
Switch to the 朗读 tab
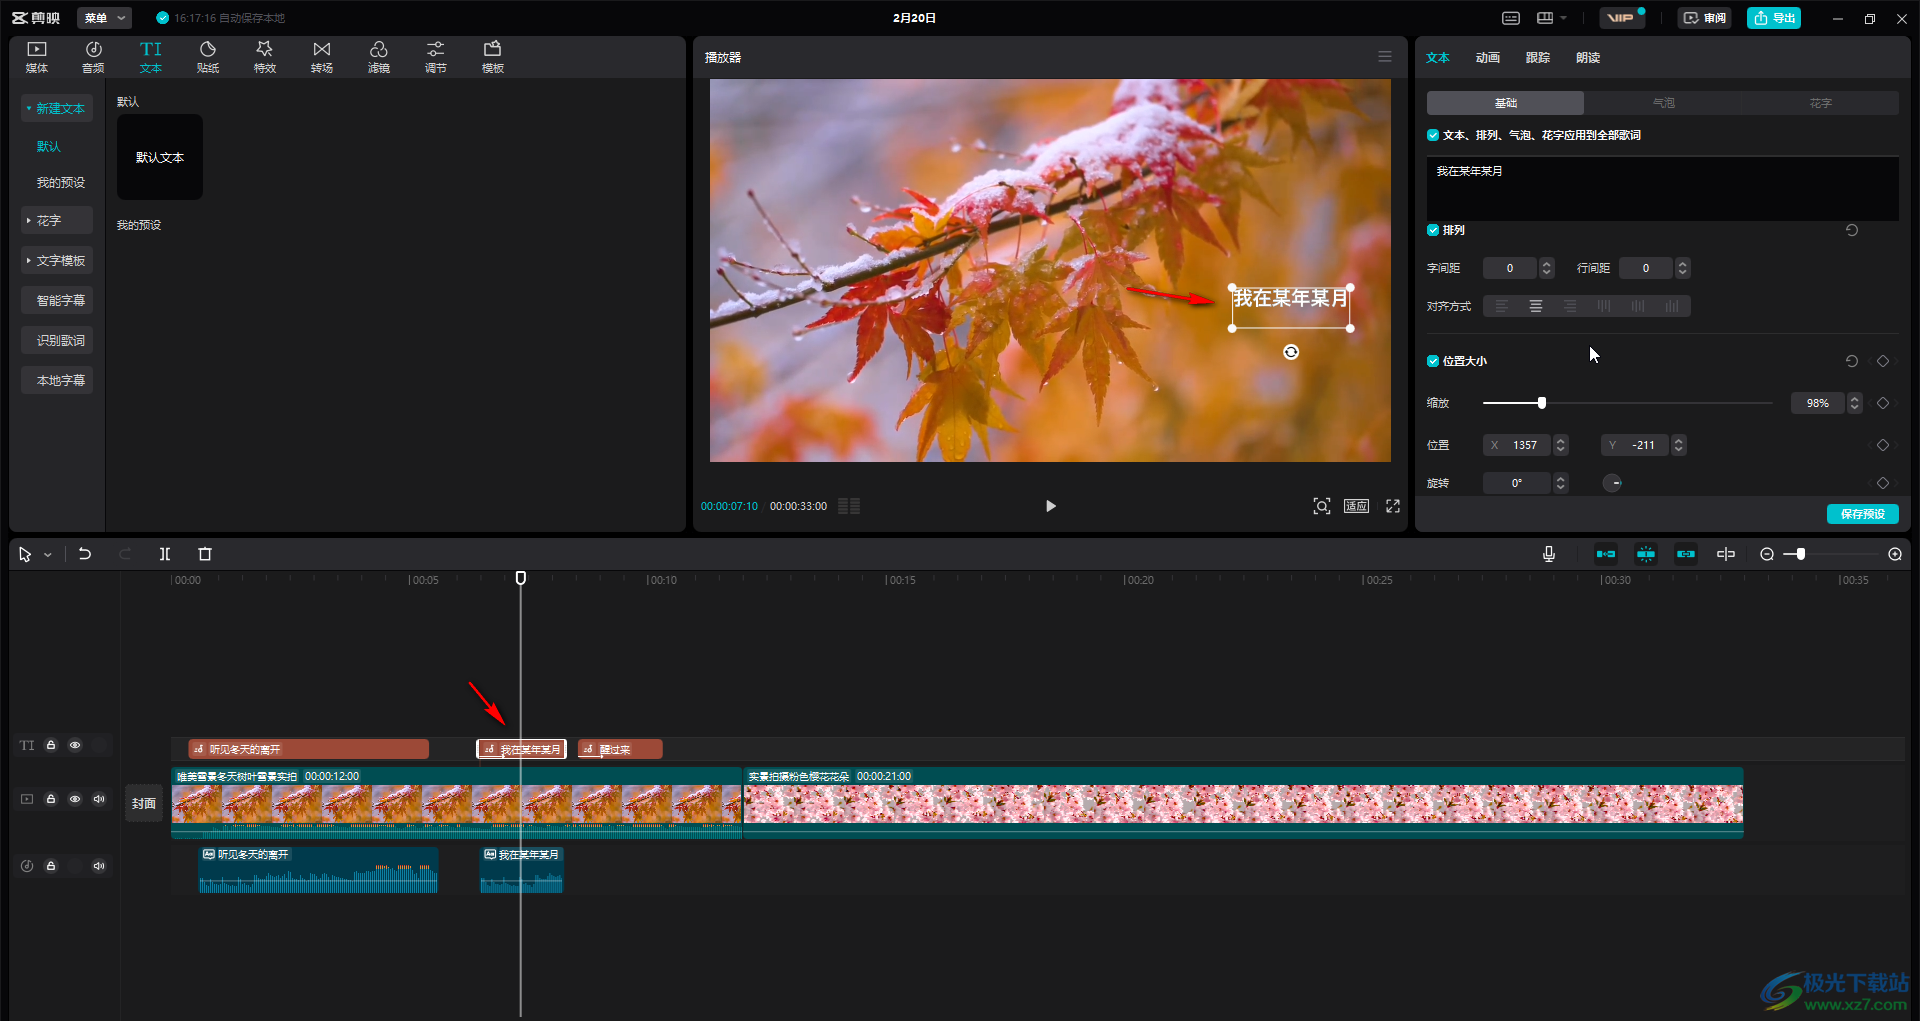pyautogui.click(x=1588, y=58)
